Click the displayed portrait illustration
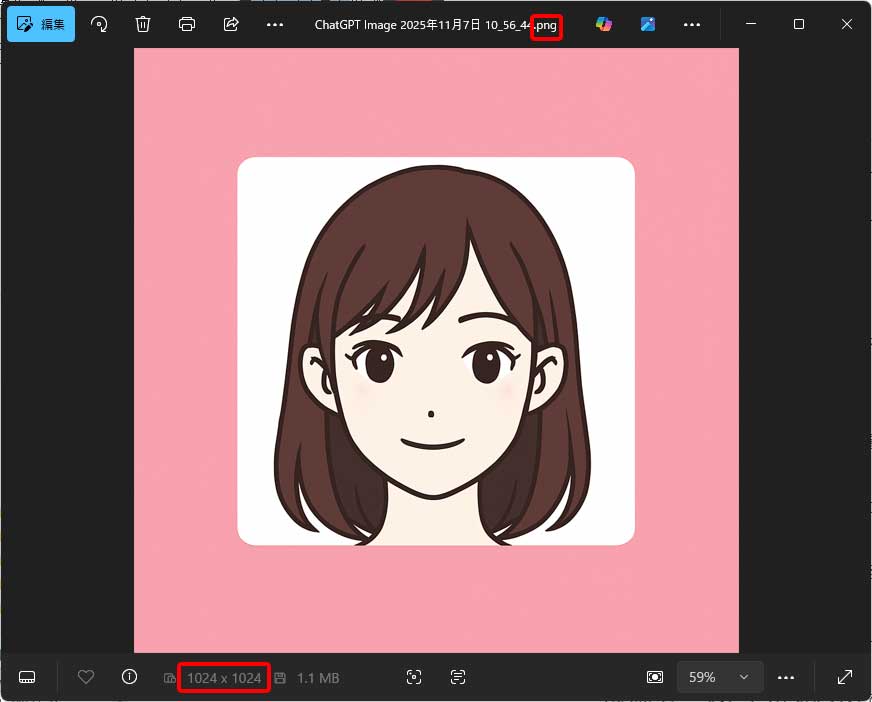872x702 pixels. 436,350
